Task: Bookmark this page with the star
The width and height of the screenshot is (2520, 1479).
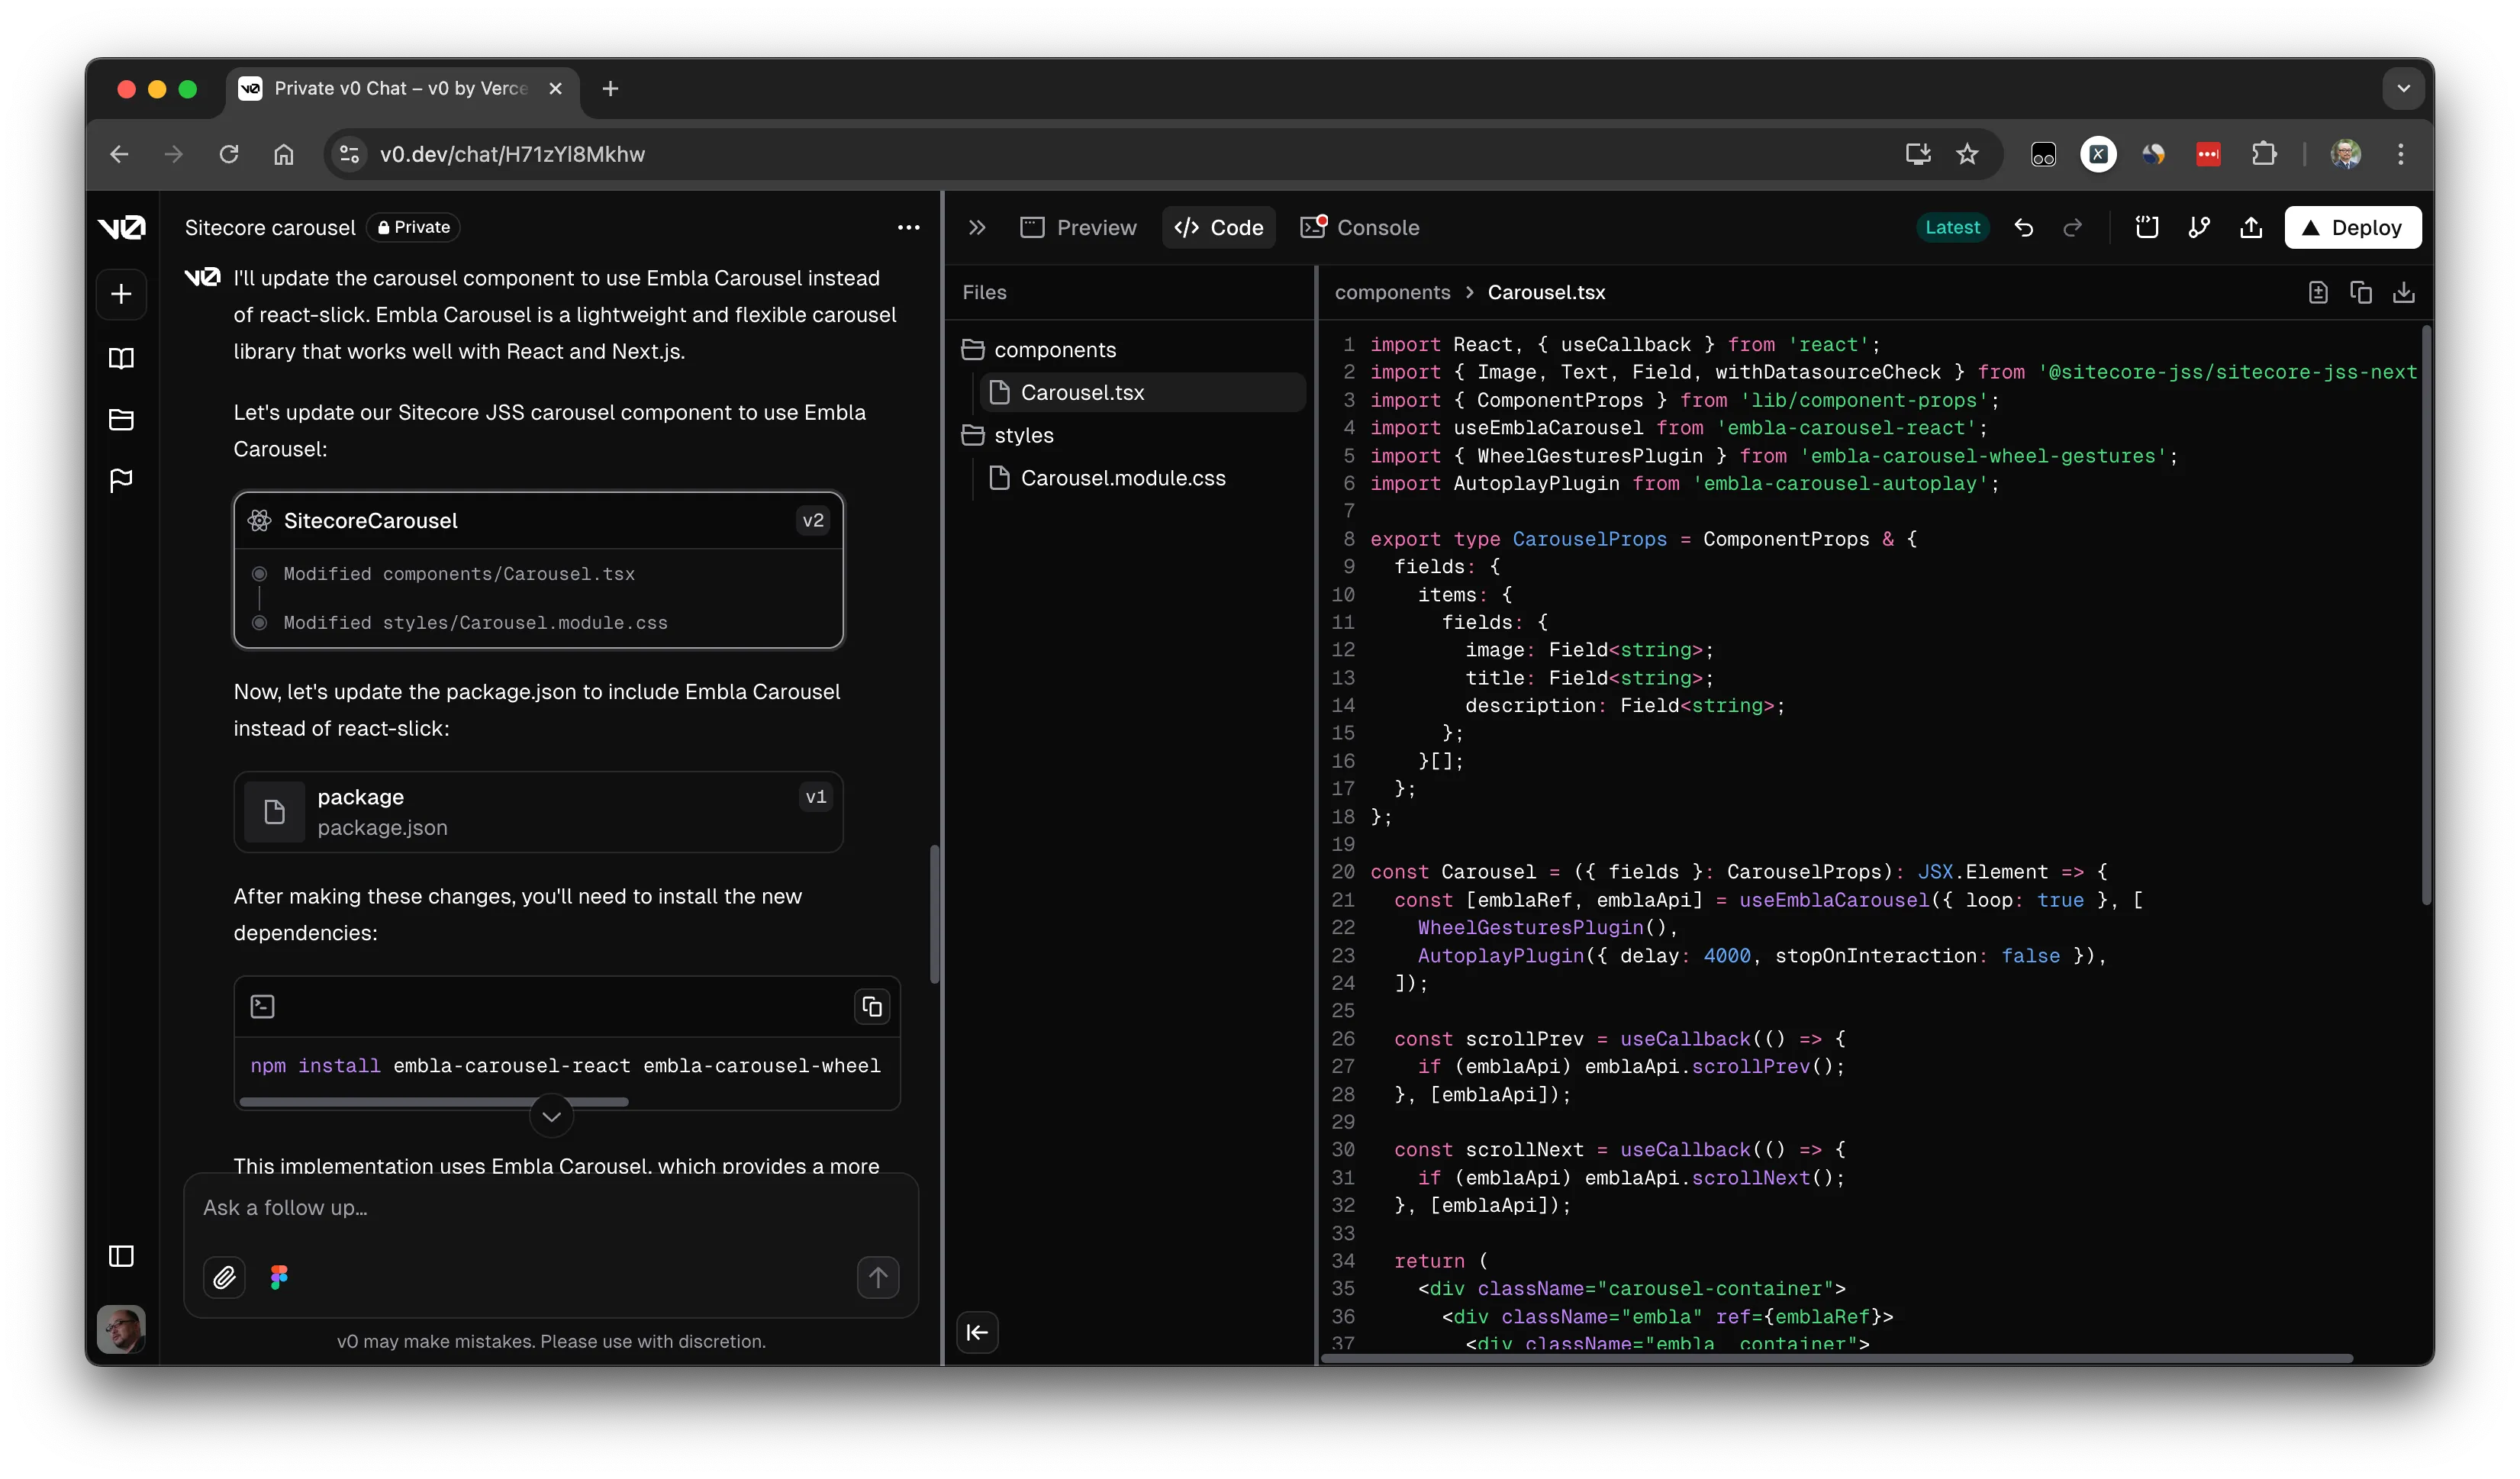Action: pos(1967,154)
